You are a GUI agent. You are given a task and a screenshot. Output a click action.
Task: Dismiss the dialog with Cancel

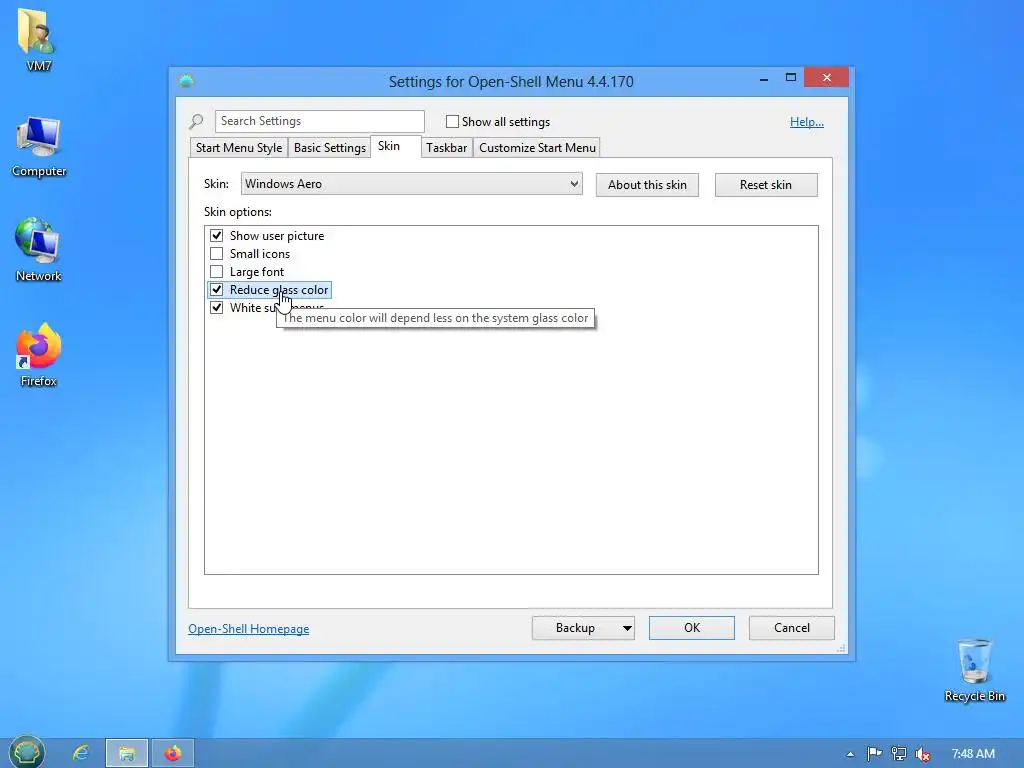[x=792, y=628]
